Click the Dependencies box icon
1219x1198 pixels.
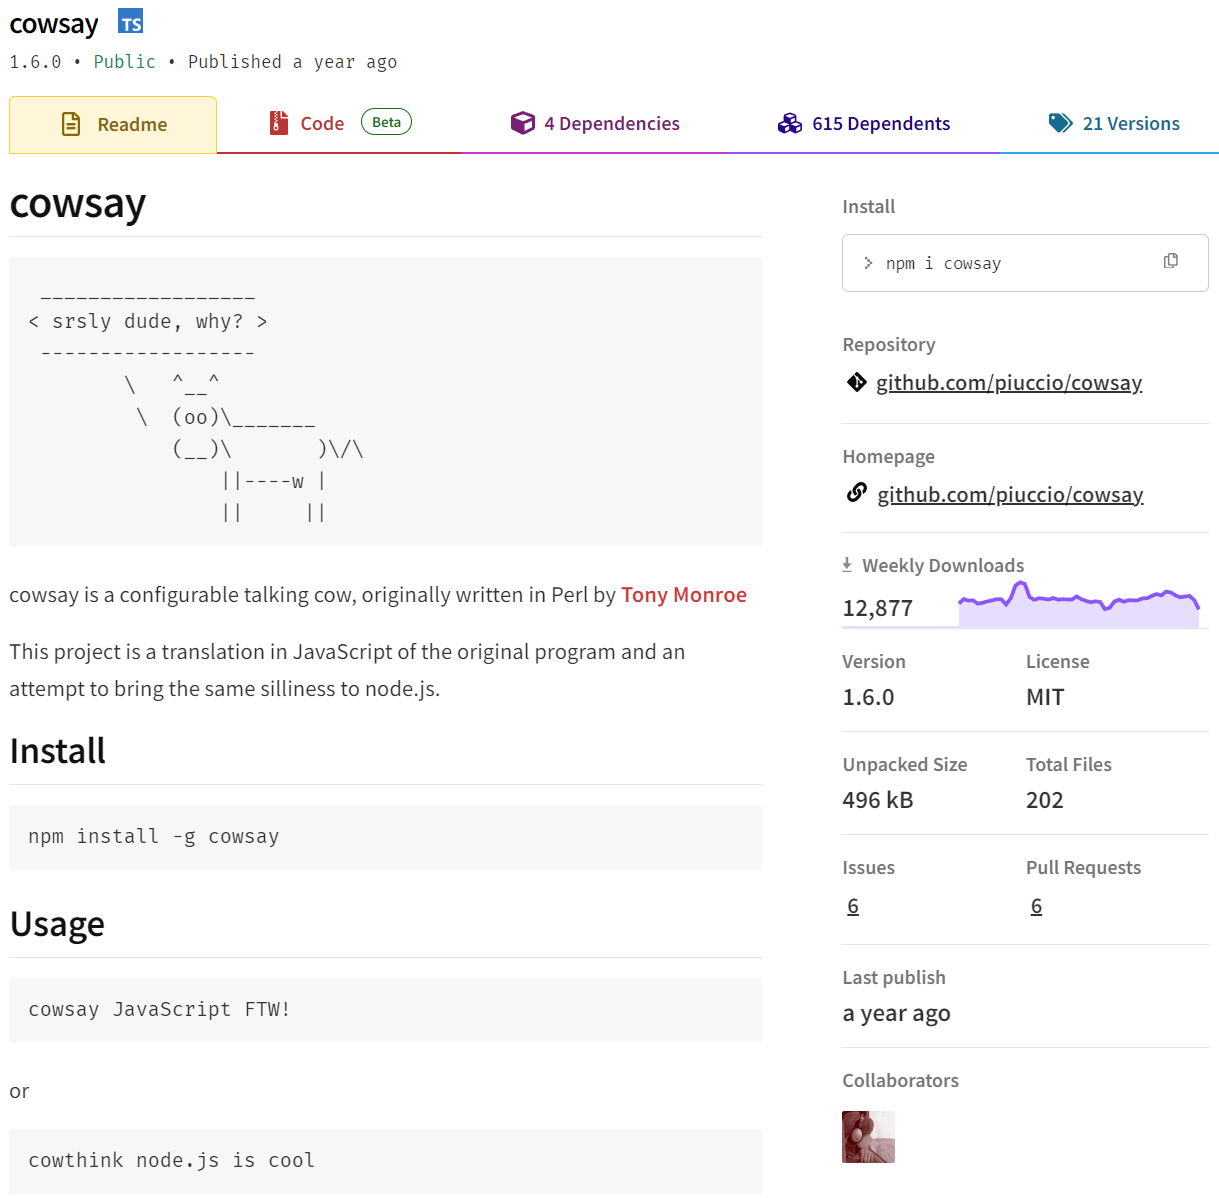pyautogui.click(x=523, y=123)
